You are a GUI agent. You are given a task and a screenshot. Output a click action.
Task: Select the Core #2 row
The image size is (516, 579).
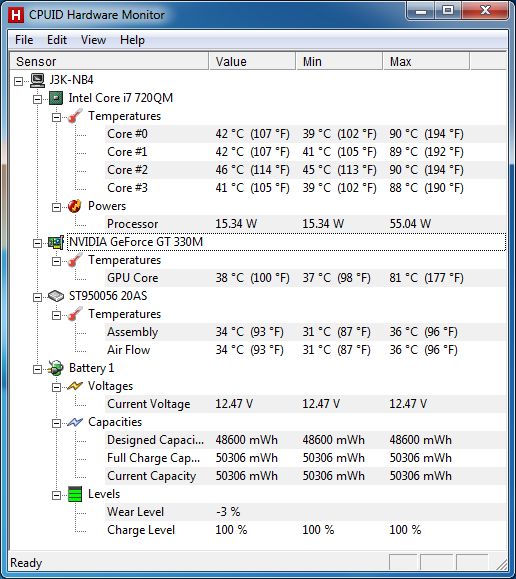click(305, 170)
